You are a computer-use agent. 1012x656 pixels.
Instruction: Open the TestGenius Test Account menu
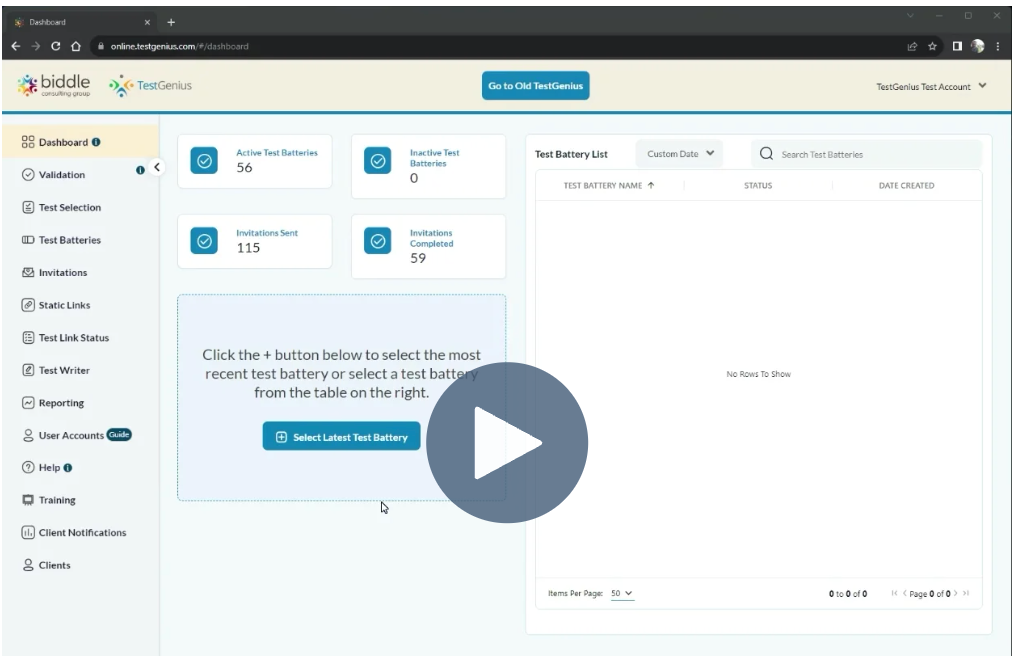click(x=926, y=86)
